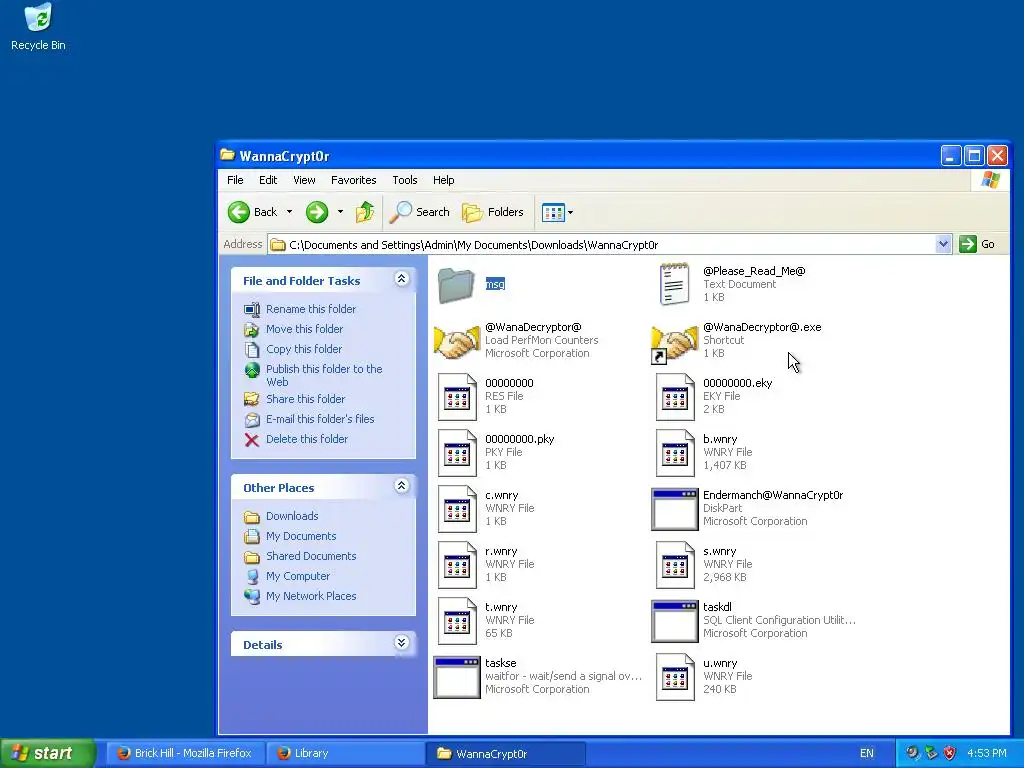Expand the Address bar dropdown

(x=942, y=244)
